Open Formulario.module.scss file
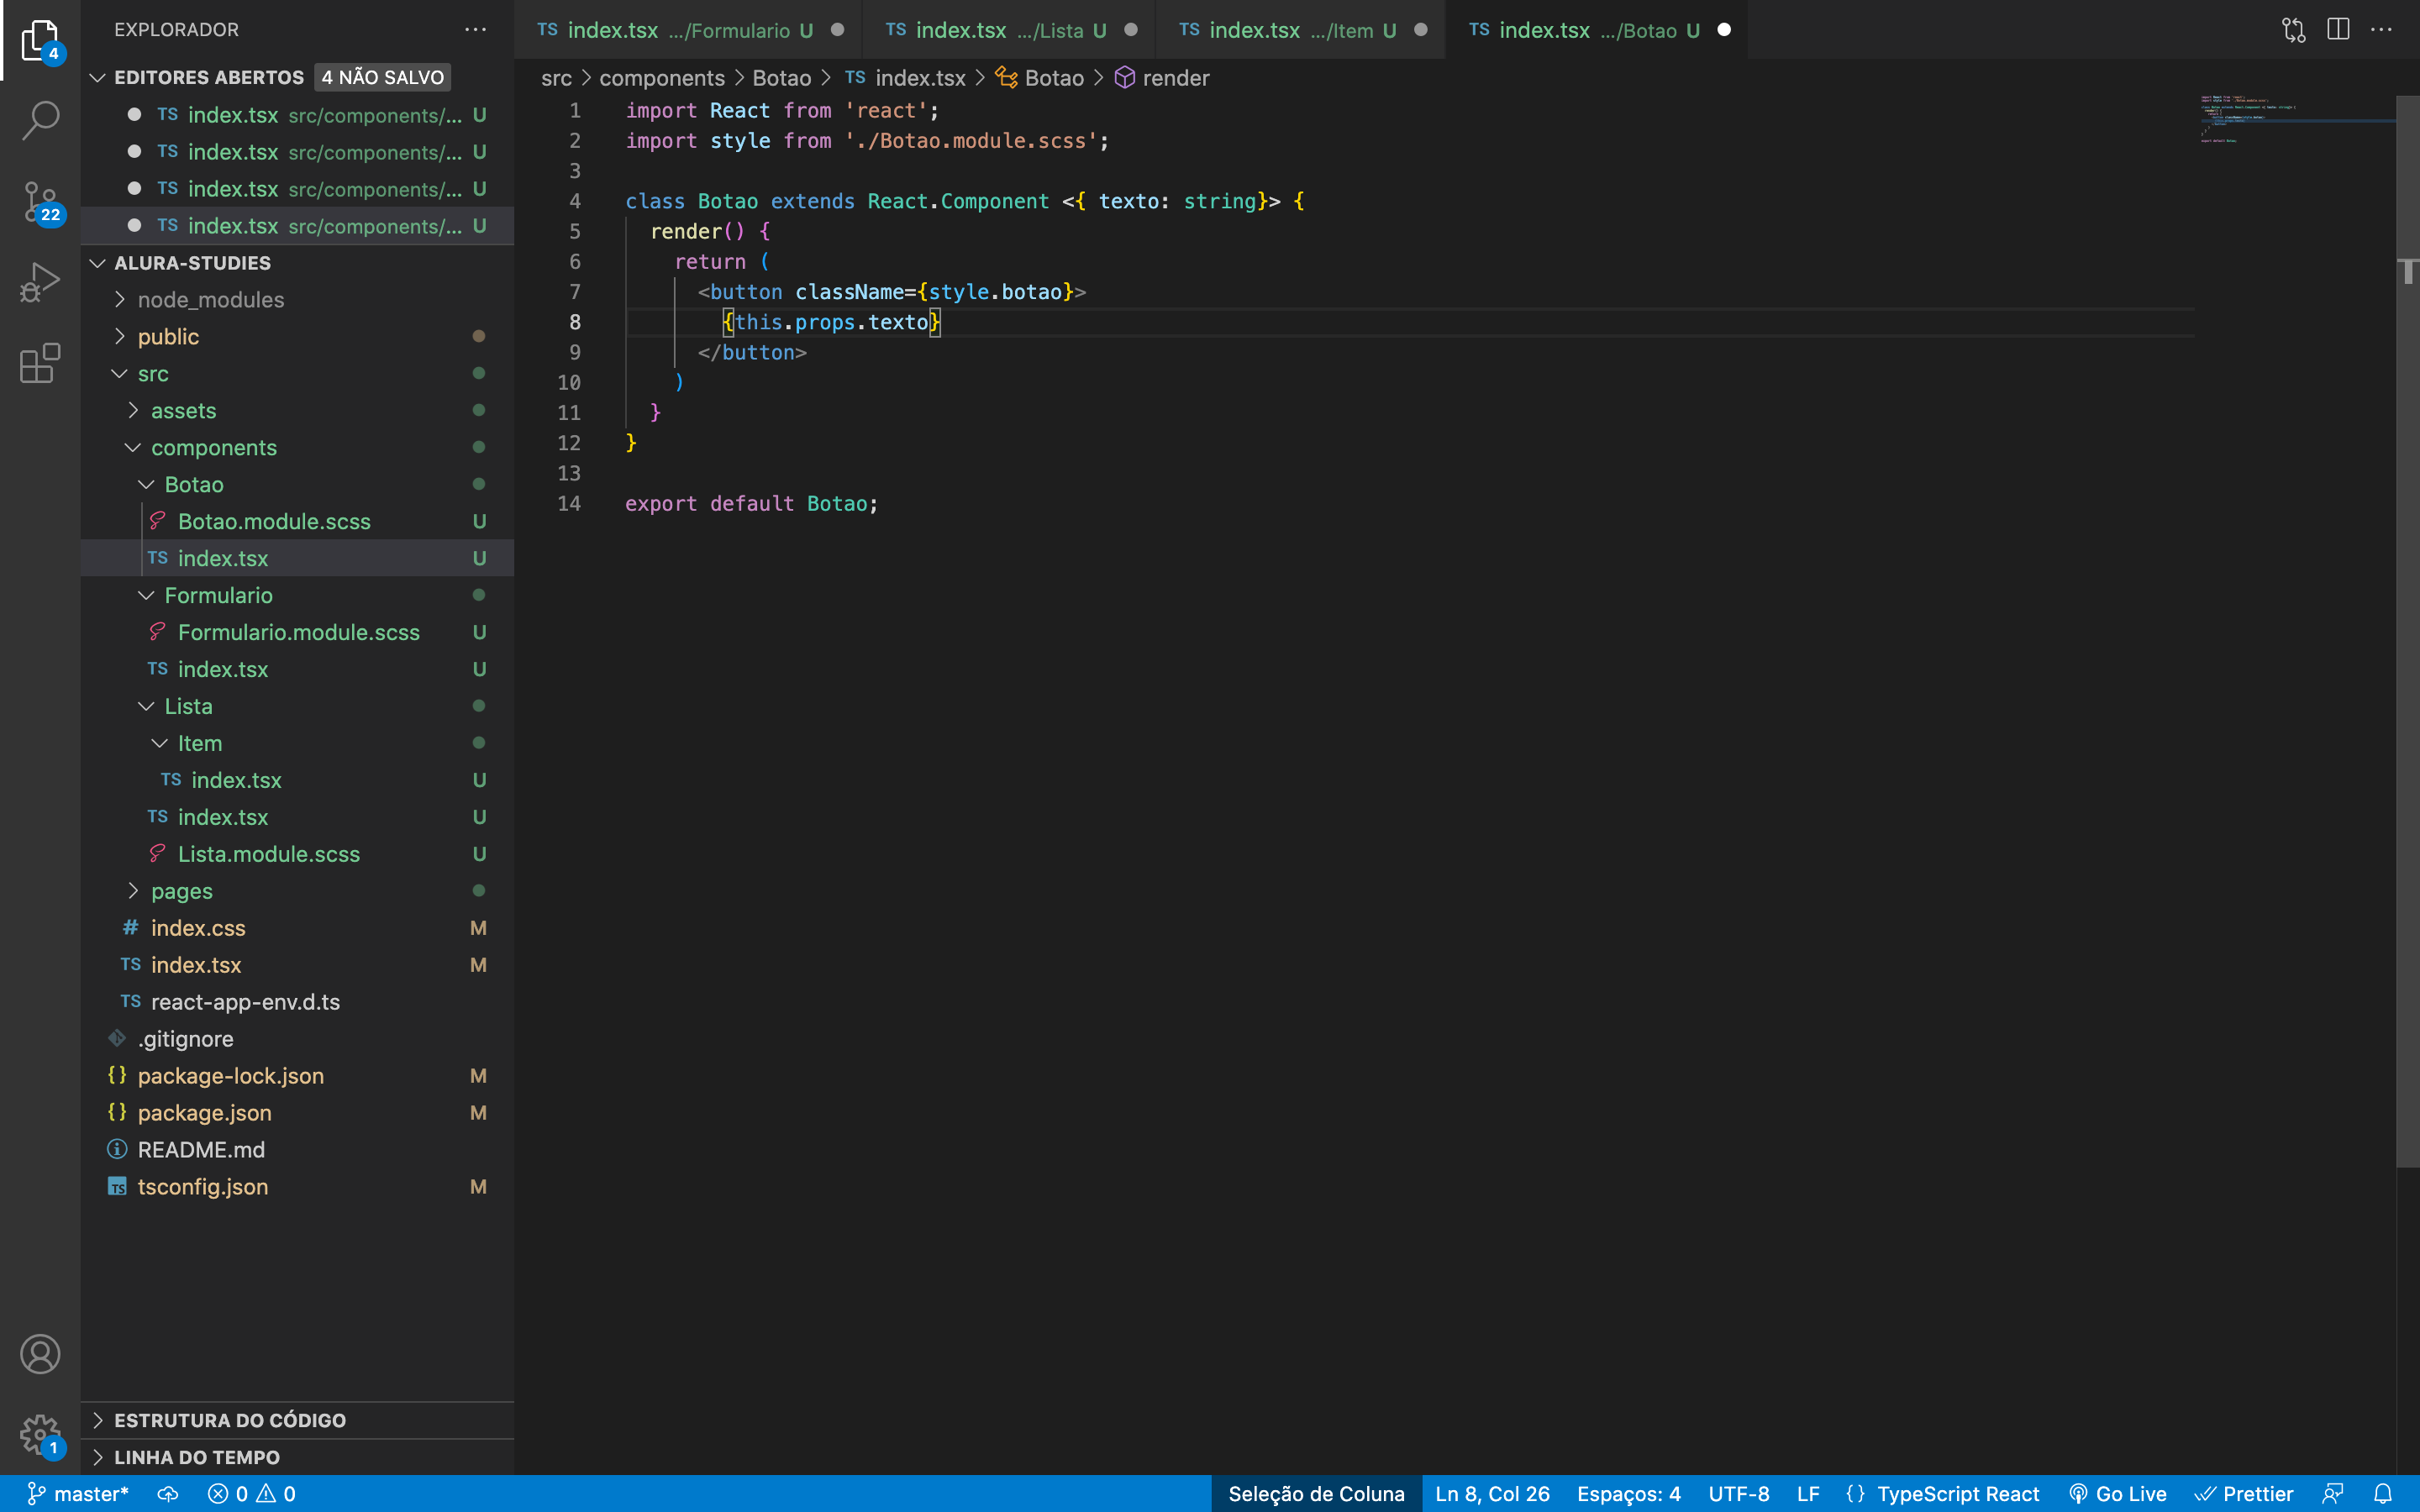The width and height of the screenshot is (2420, 1512). pos(298,632)
